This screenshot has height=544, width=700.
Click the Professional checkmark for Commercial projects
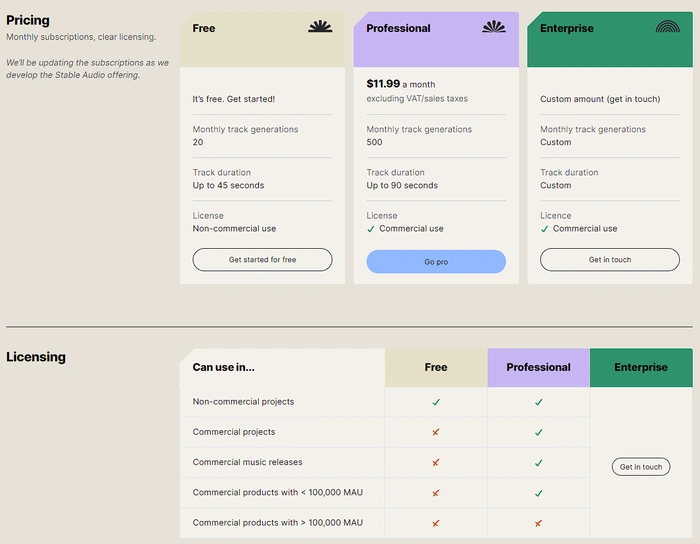point(539,432)
